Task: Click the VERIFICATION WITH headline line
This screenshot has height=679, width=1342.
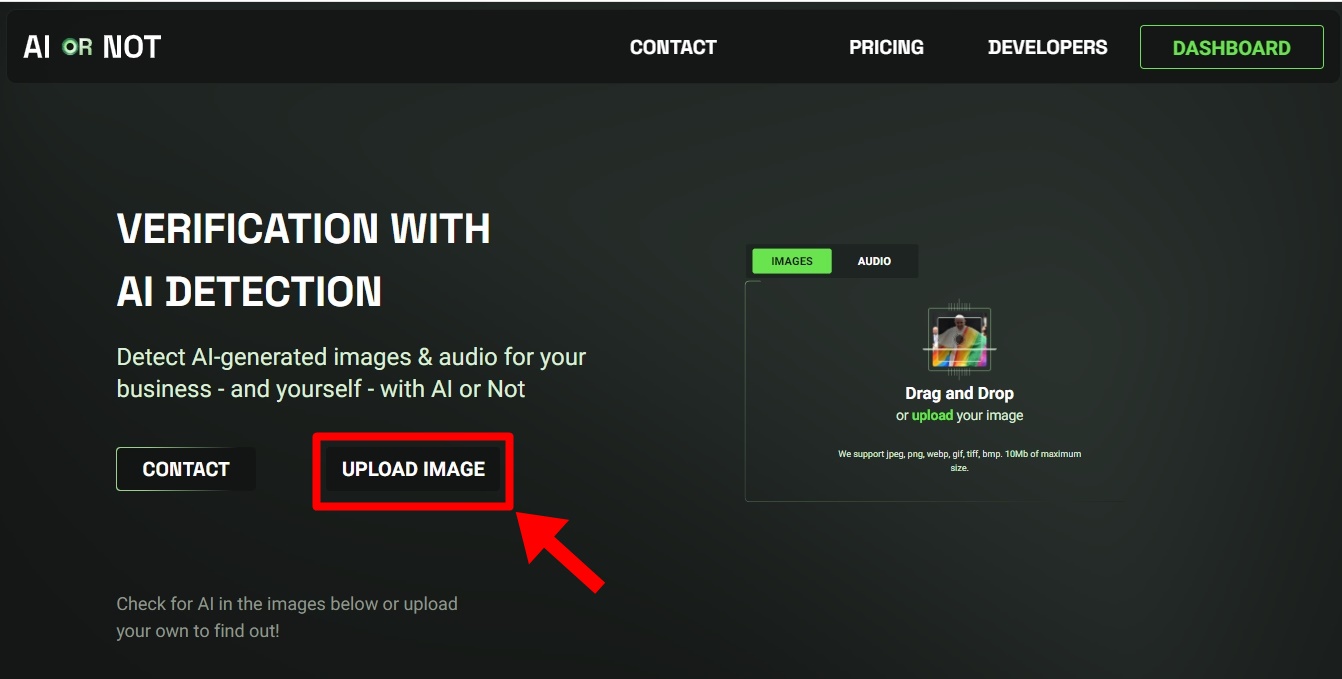Action: pos(303,229)
